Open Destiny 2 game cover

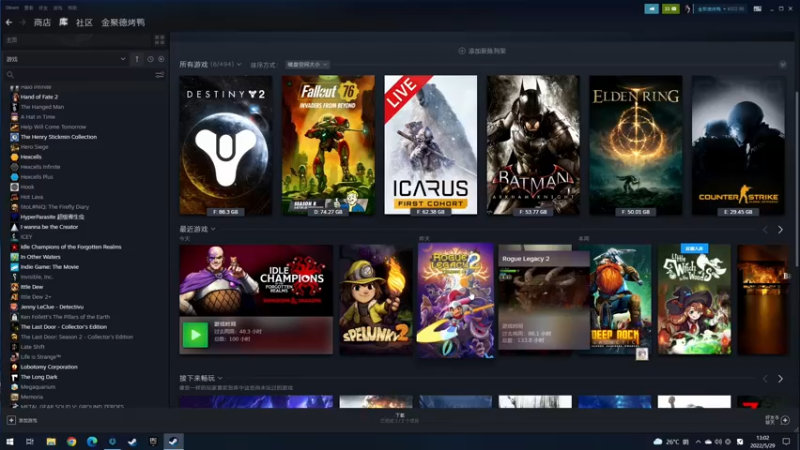tap(226, 145)
